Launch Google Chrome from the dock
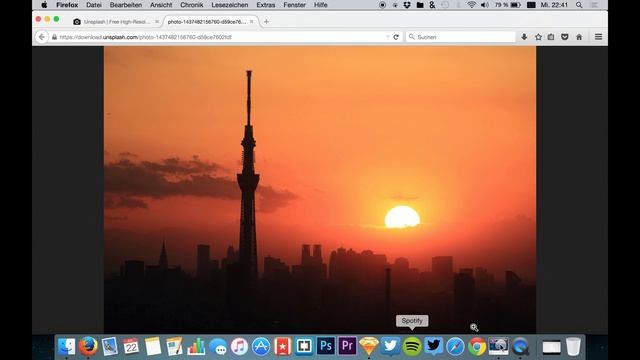 (477, 347)
